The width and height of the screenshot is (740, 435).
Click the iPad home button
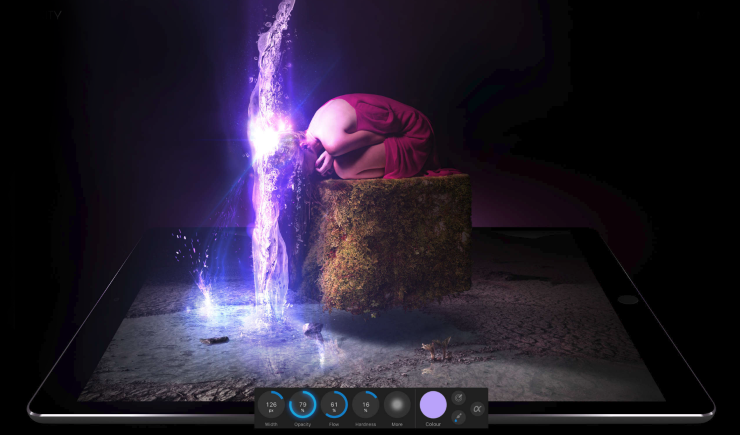tap(627, 300)
